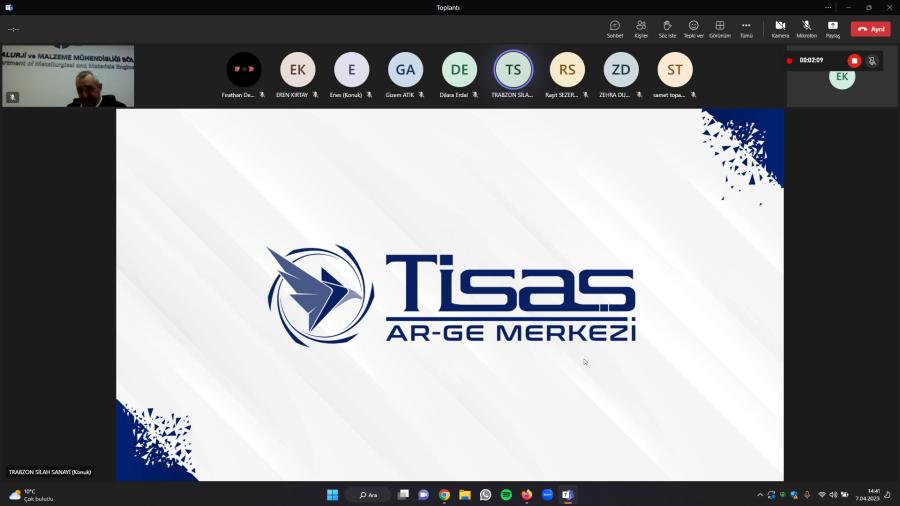Select Gizem ATİK avatar labeled GA
Screen dimensions: 900x506
pos(405,69)
